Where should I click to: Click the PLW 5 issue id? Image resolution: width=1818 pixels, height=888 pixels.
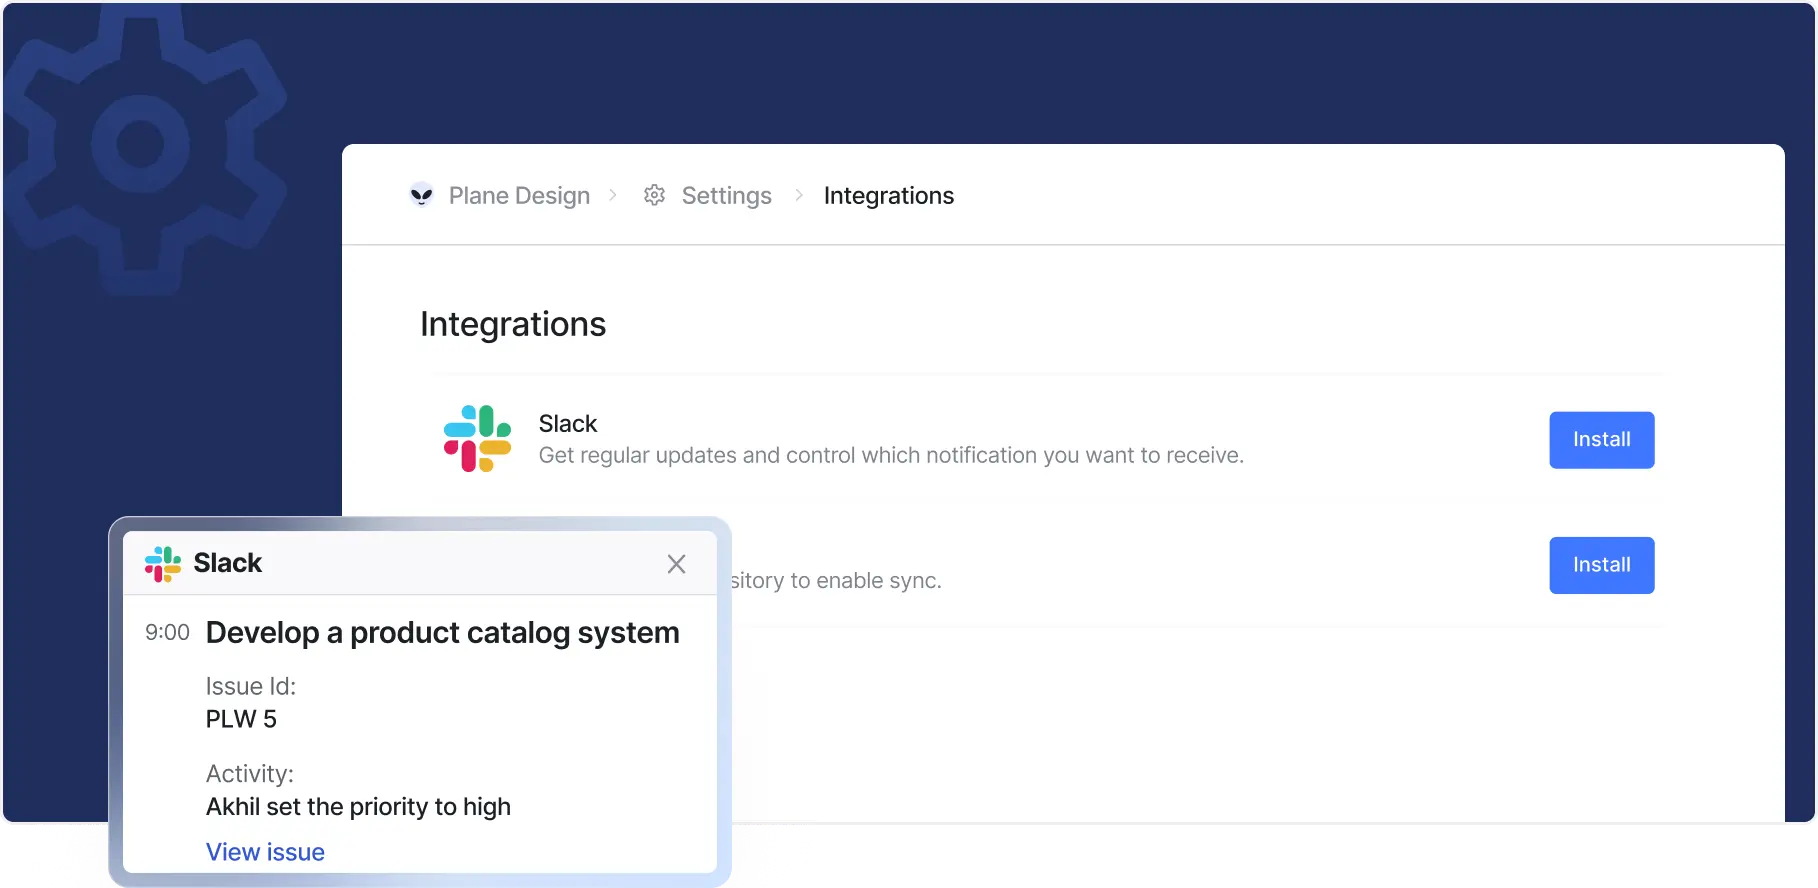241,719
